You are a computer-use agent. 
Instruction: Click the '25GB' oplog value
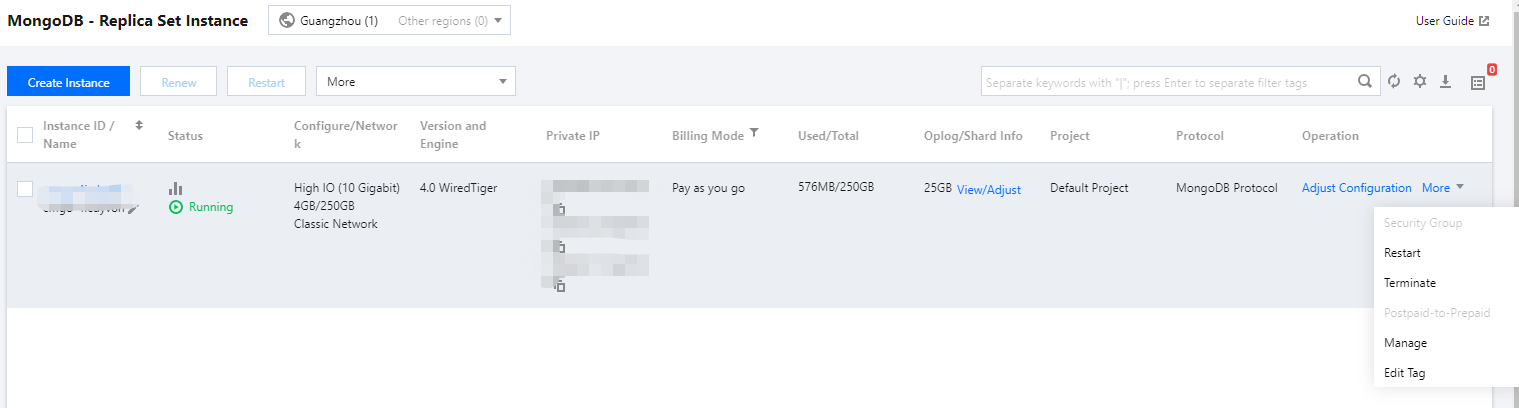938,188
